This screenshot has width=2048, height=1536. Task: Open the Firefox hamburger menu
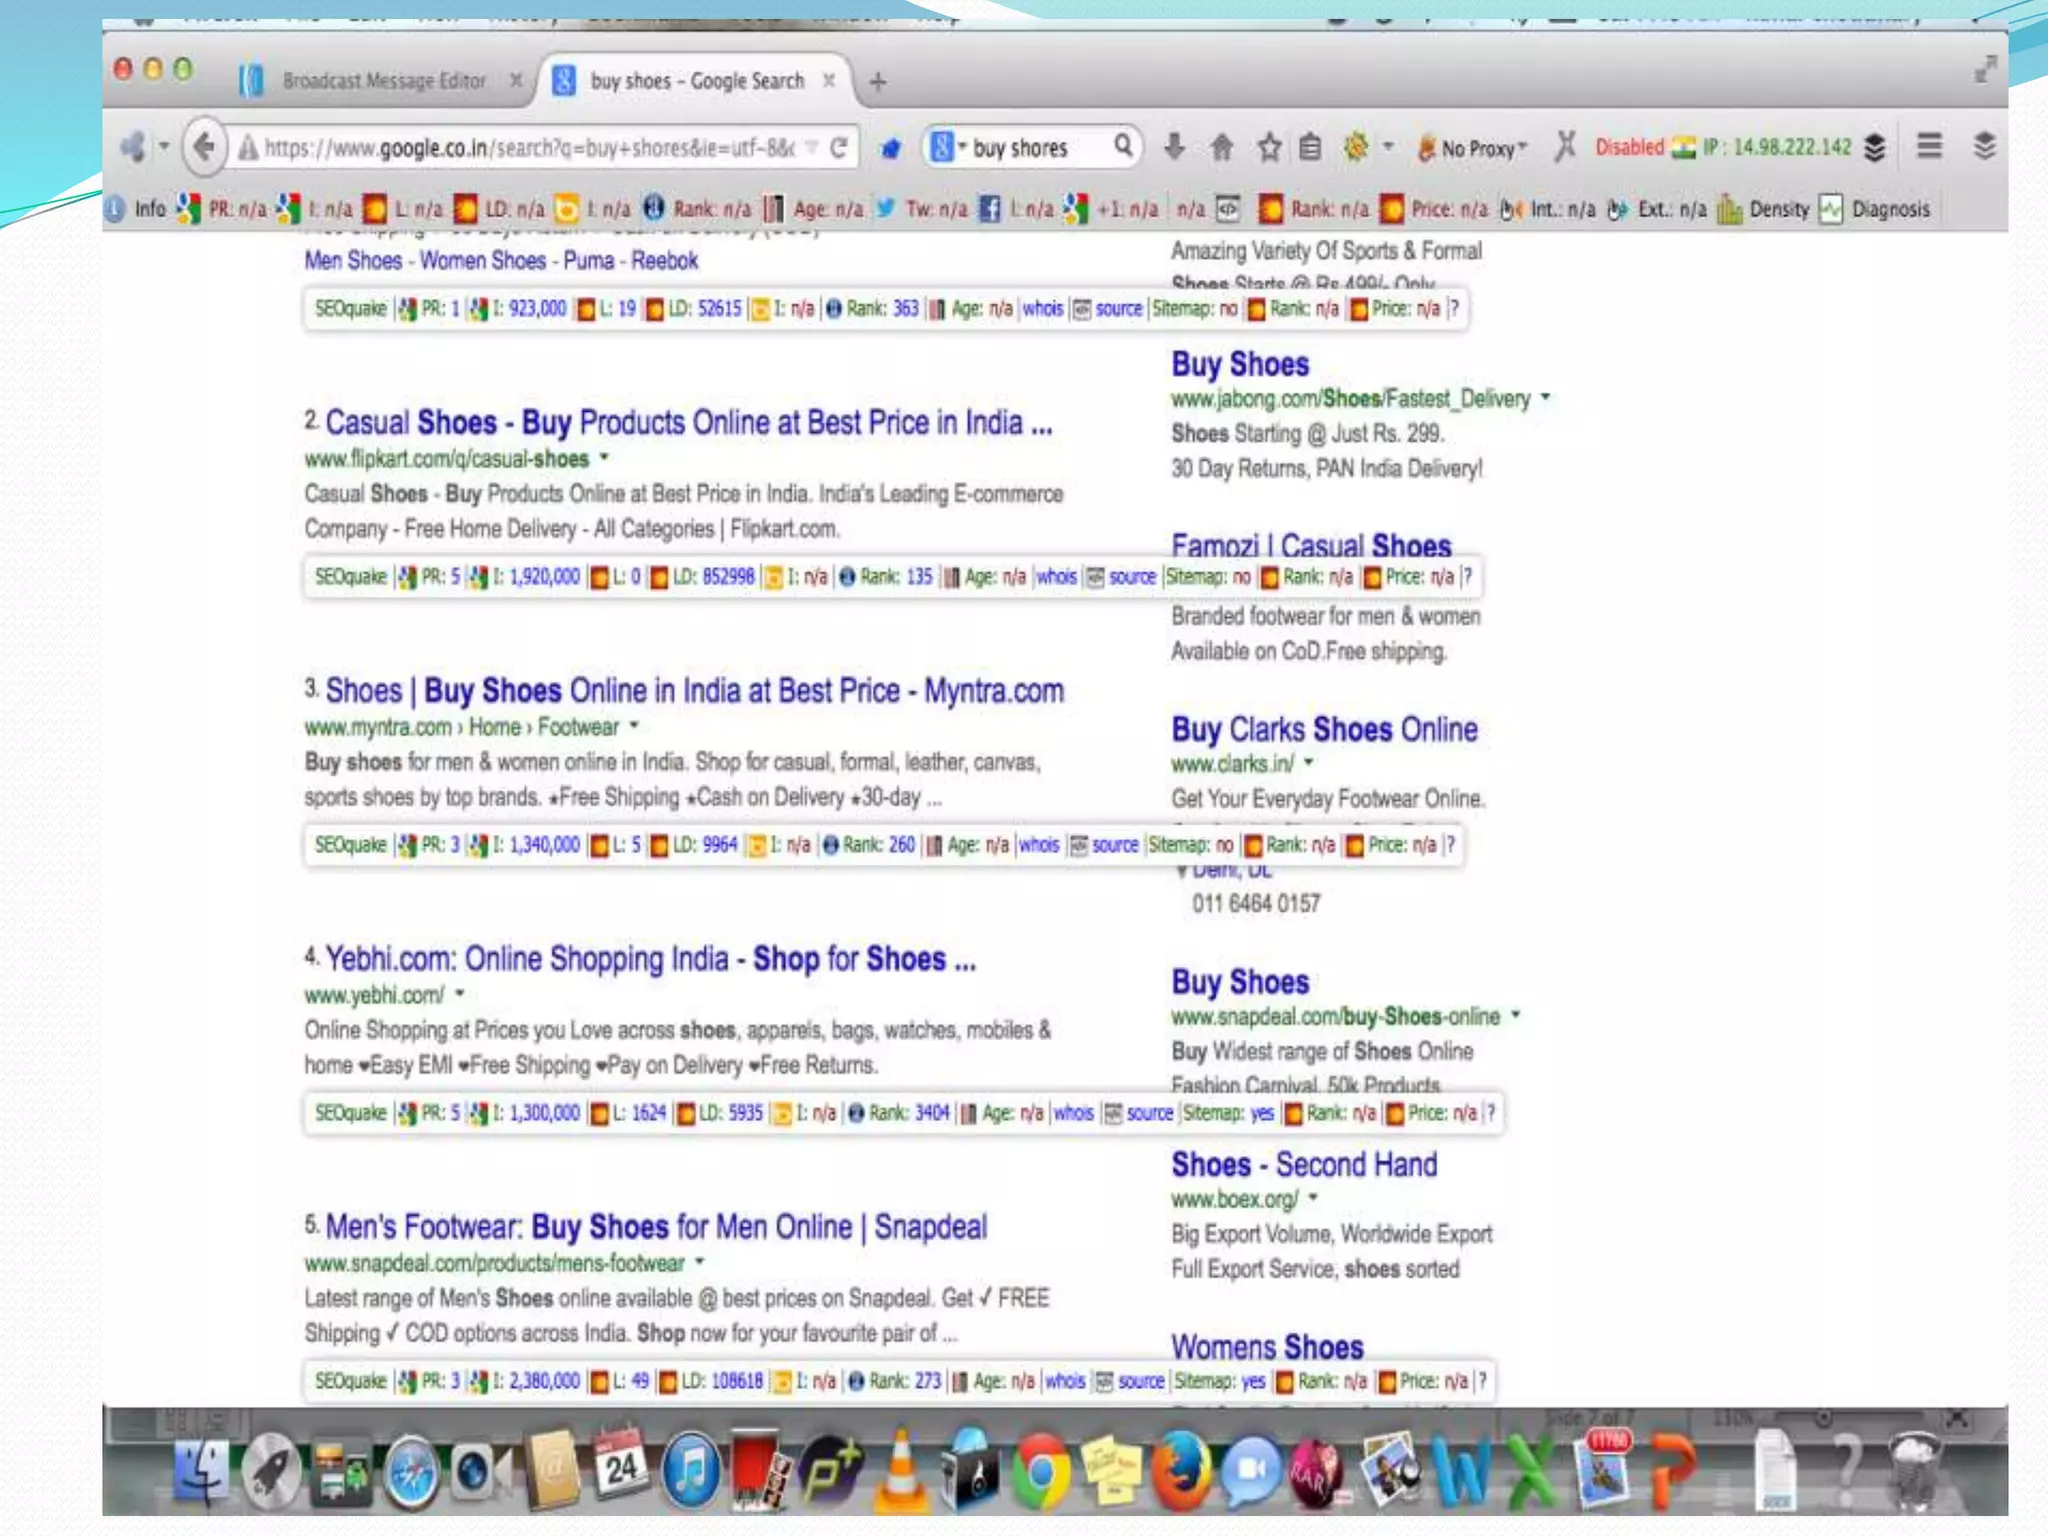pos(1929,146)
